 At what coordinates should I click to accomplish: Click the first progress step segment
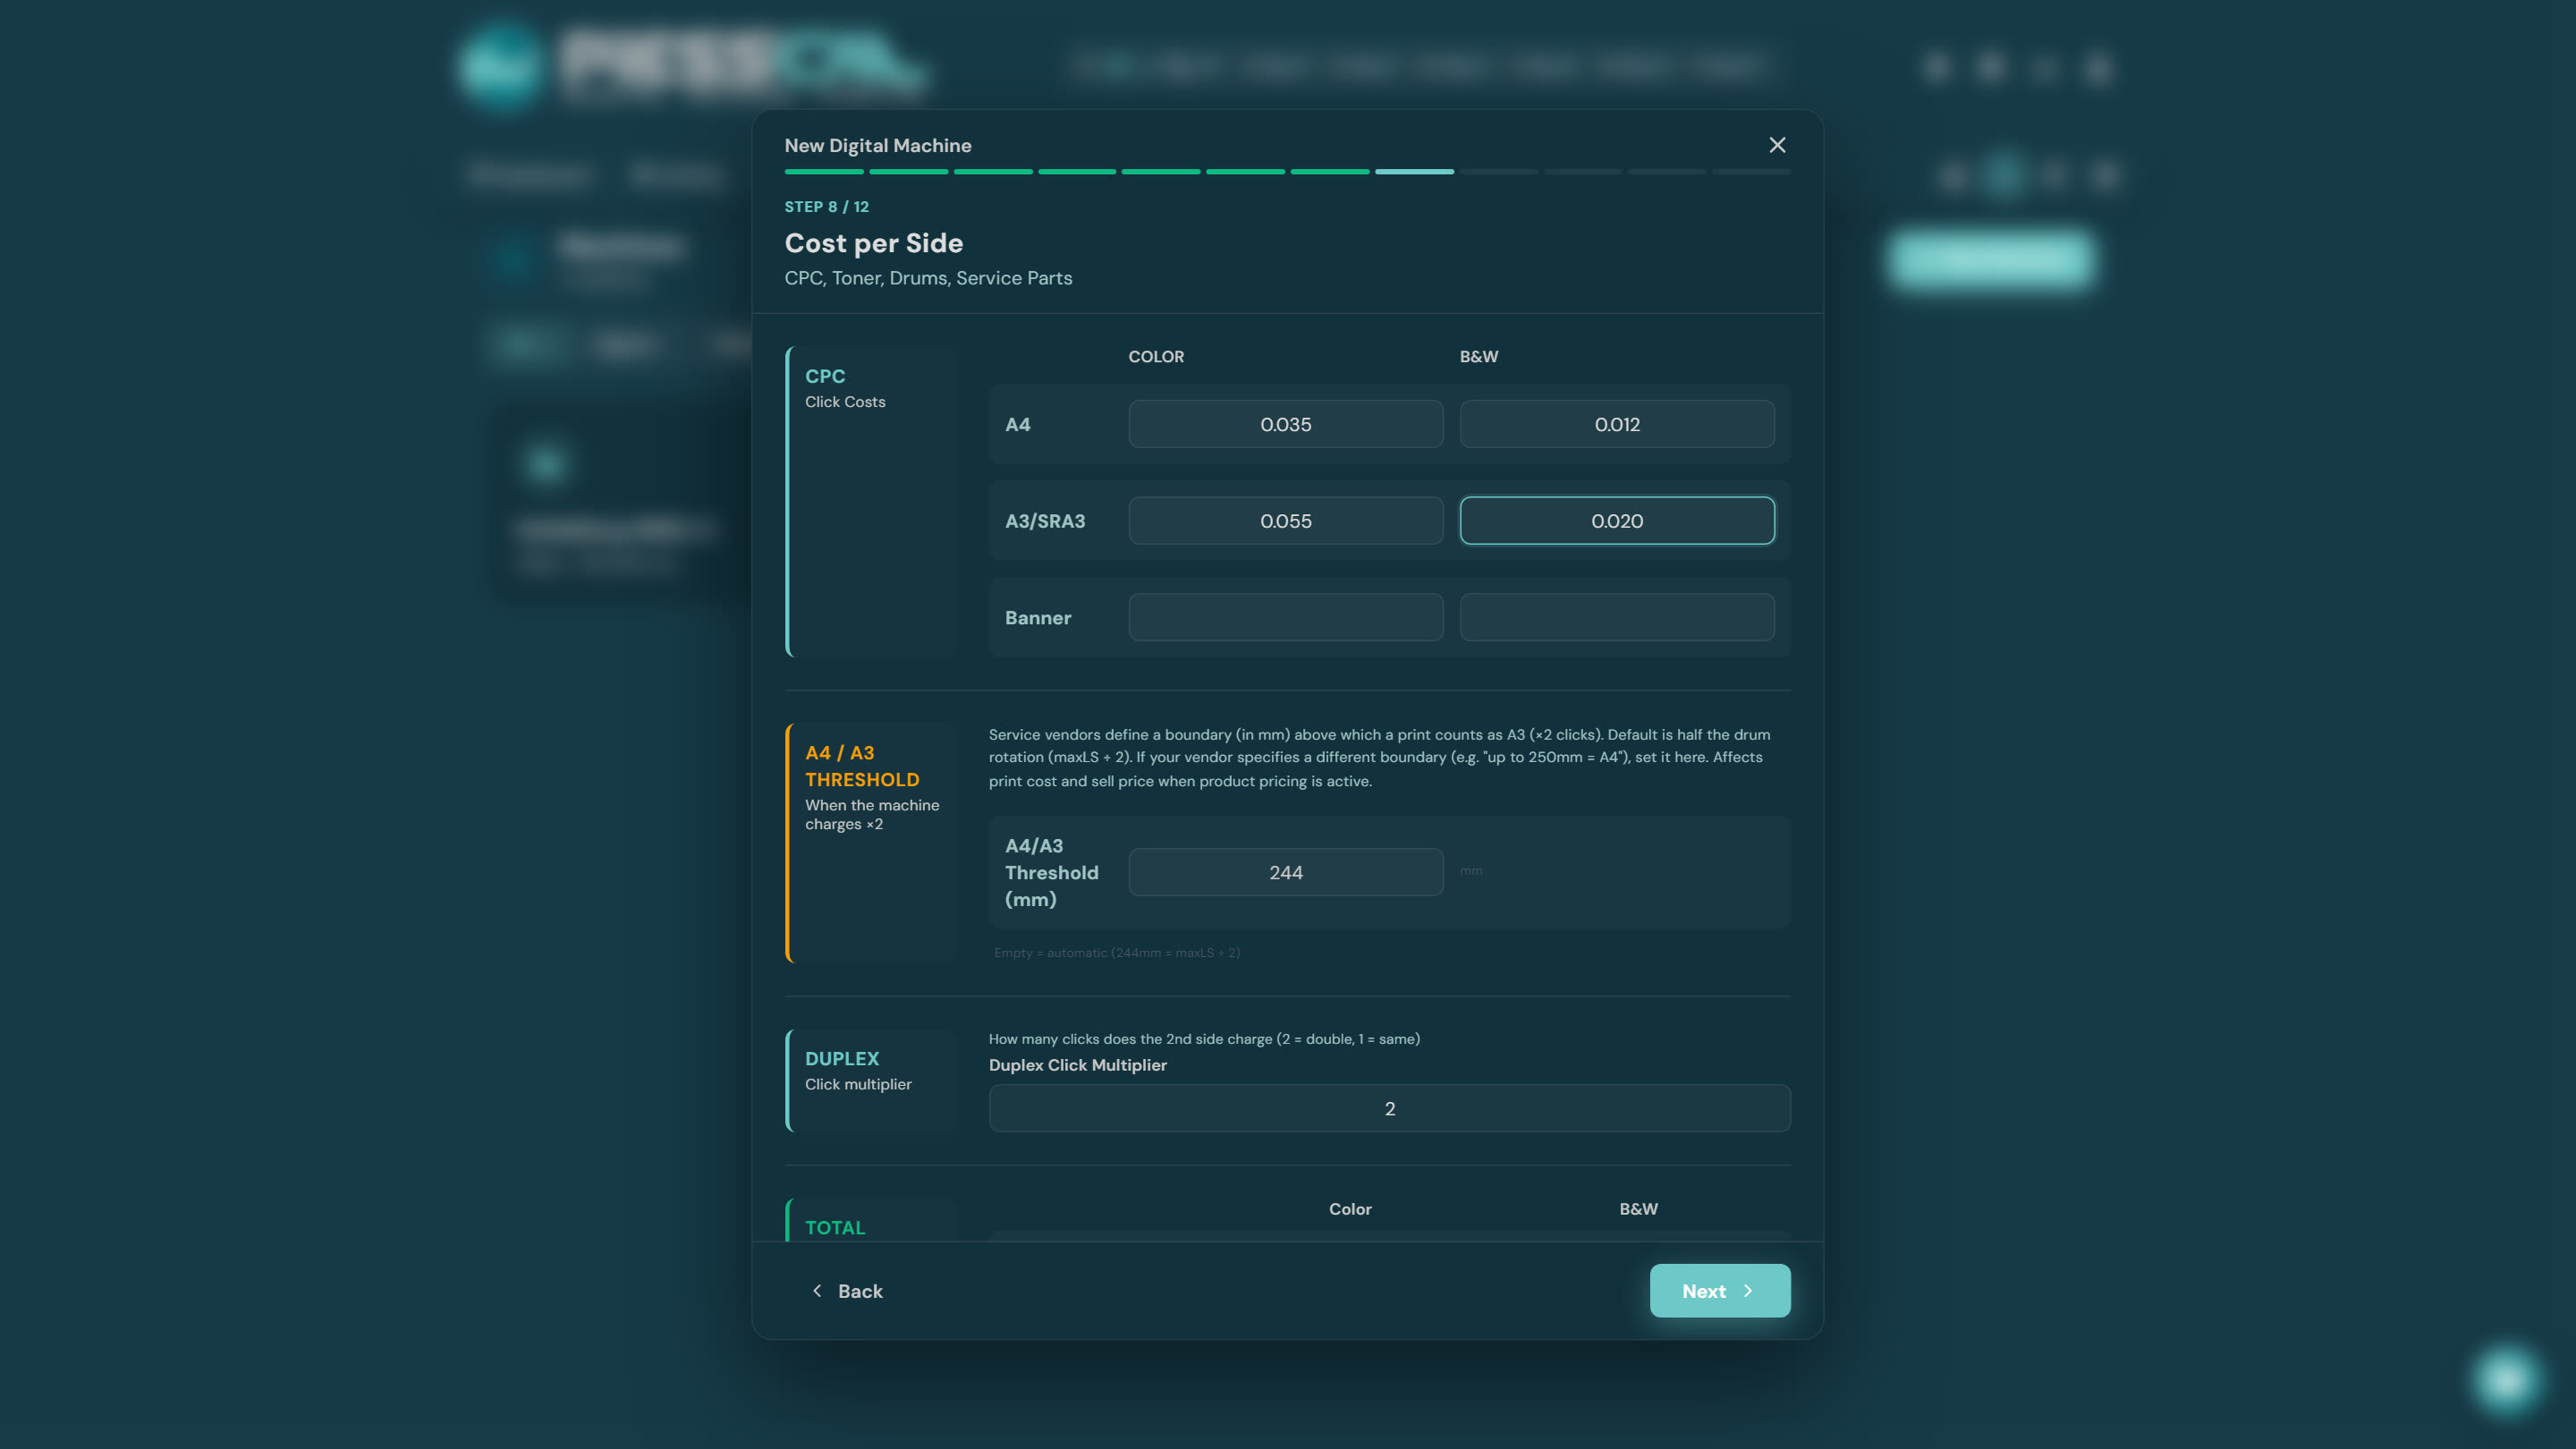pyautogui.click(x=824, y=172)
